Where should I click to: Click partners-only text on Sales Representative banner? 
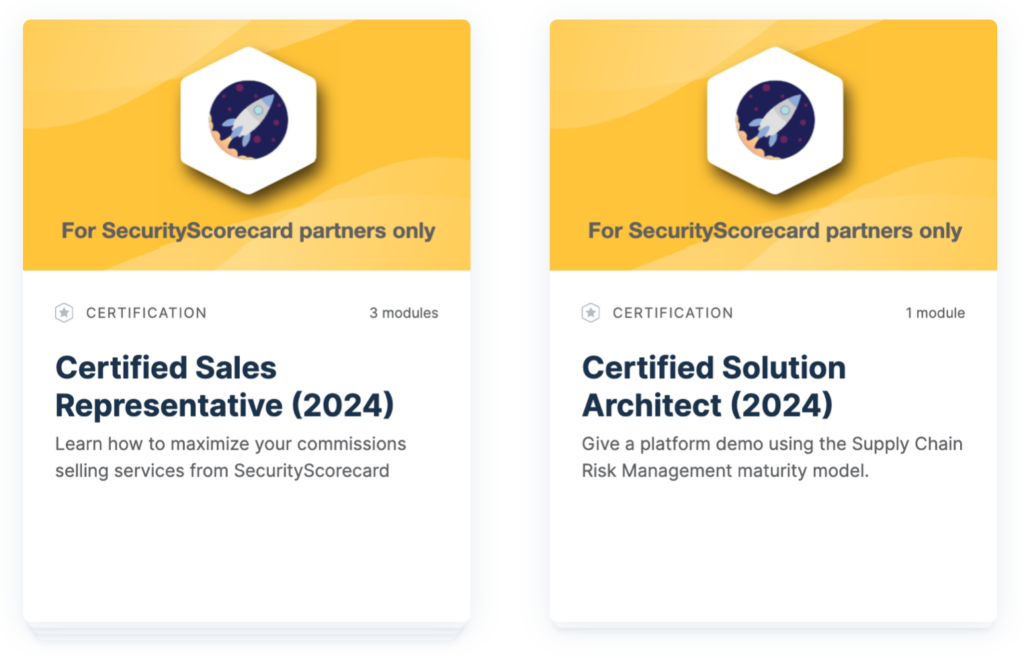tap(248, 231)
